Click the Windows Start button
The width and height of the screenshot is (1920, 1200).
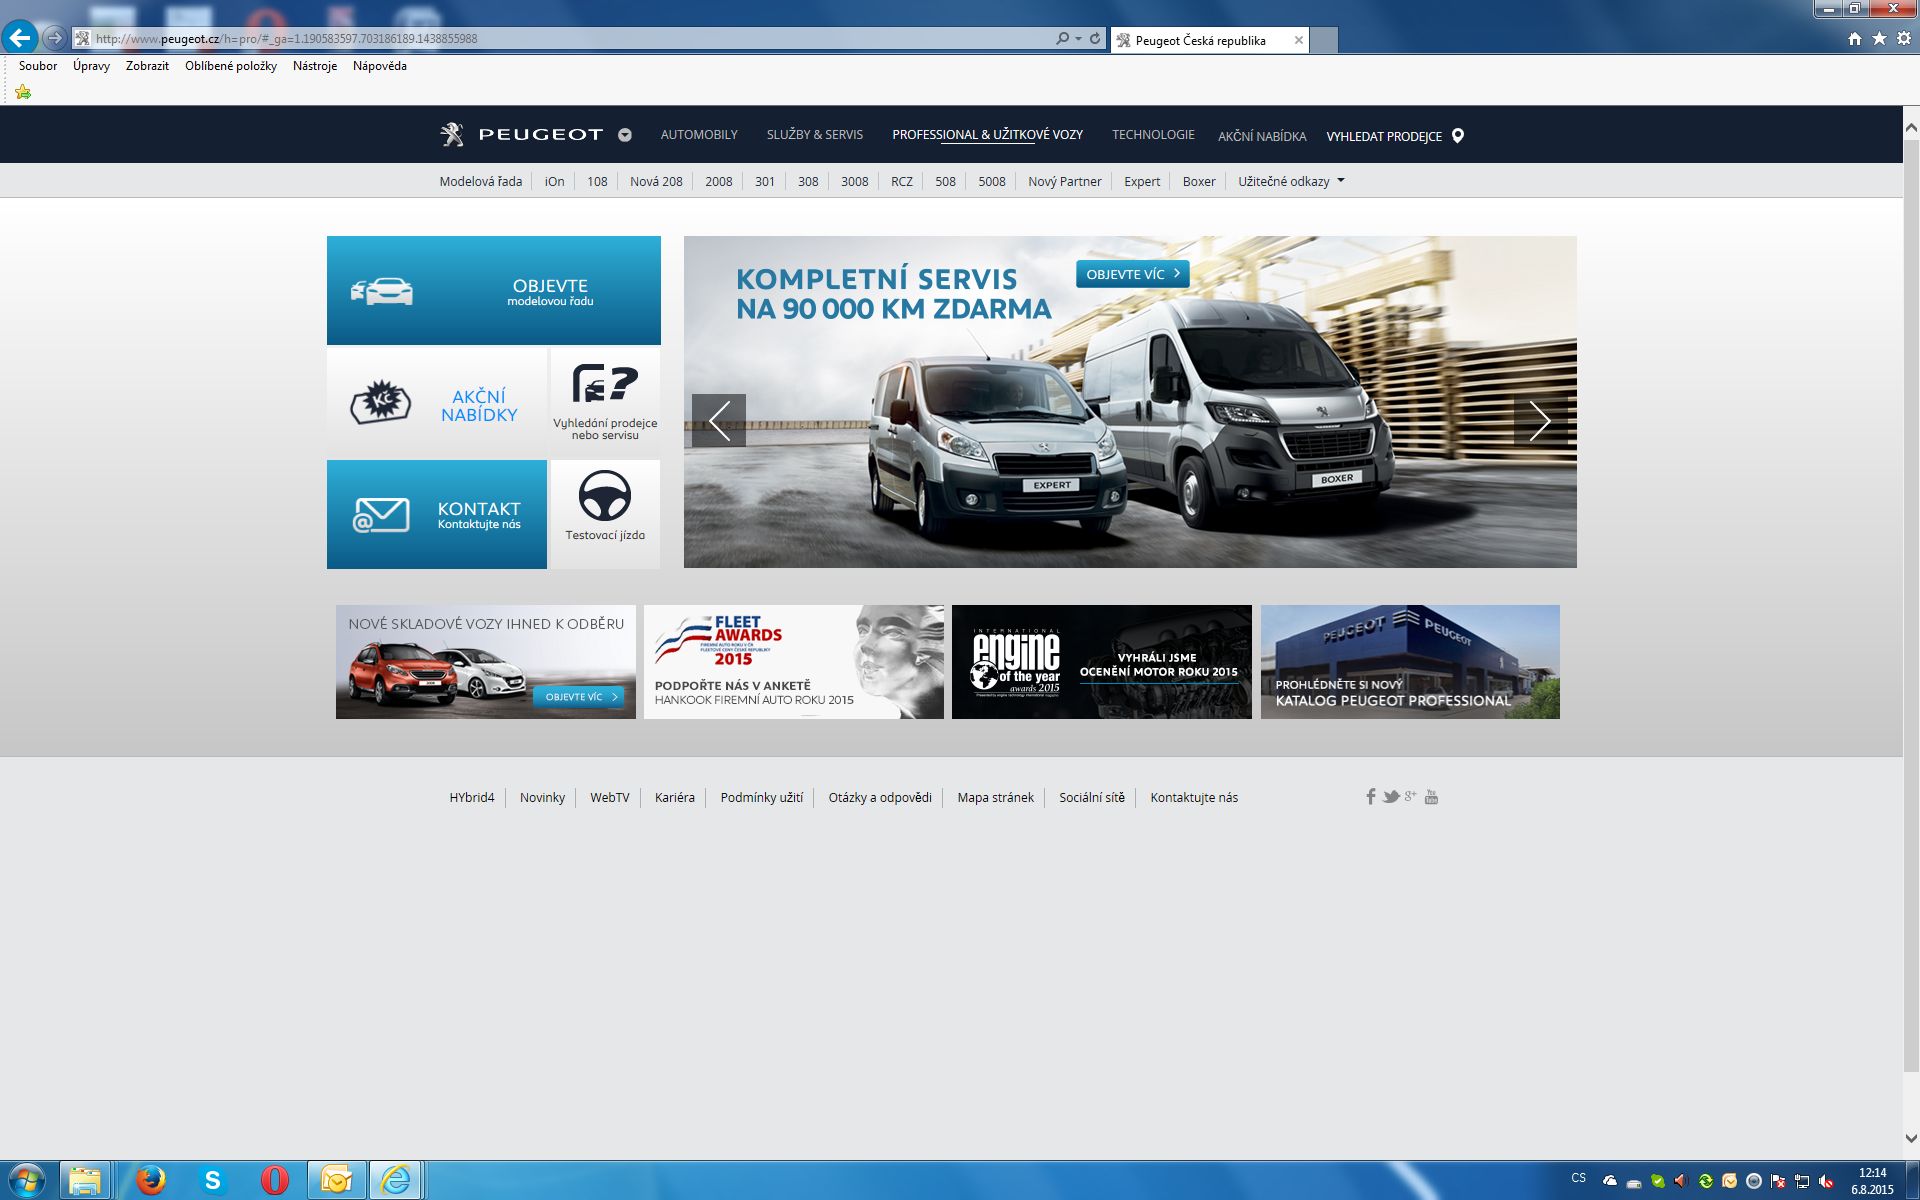[x=25, y=1180]
